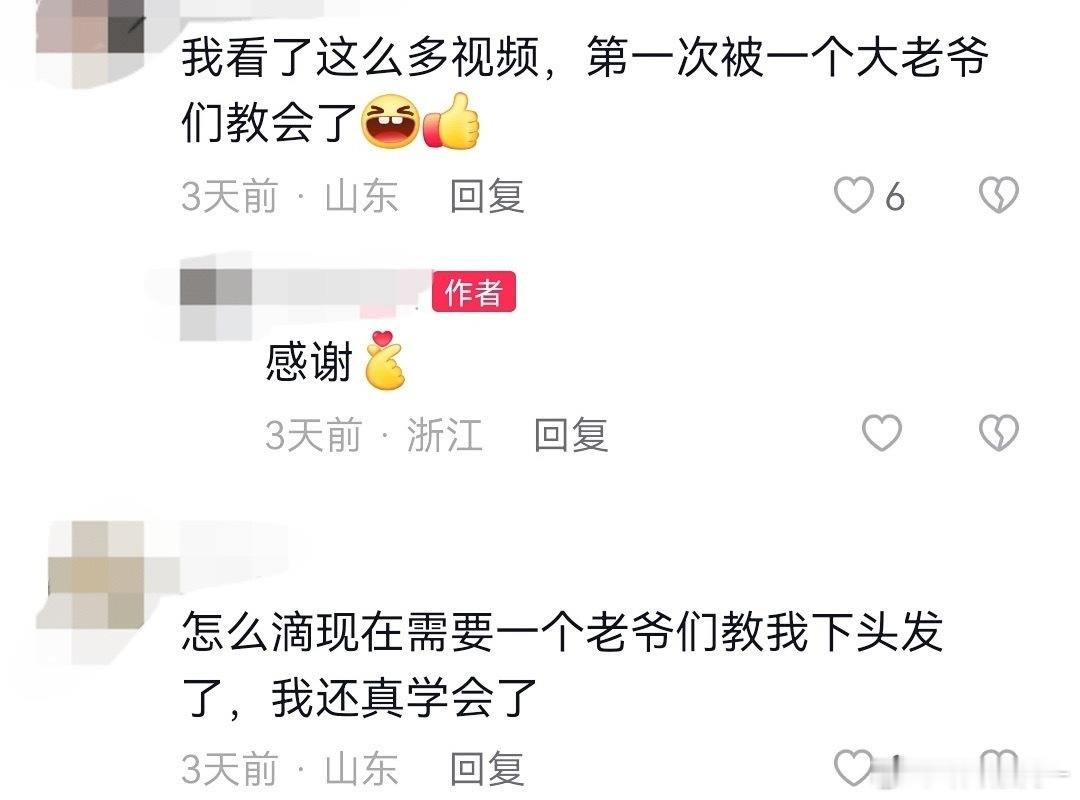Dislike the bottom comment about 下头发
1080x800 pixels.
(x=999, y=767)
